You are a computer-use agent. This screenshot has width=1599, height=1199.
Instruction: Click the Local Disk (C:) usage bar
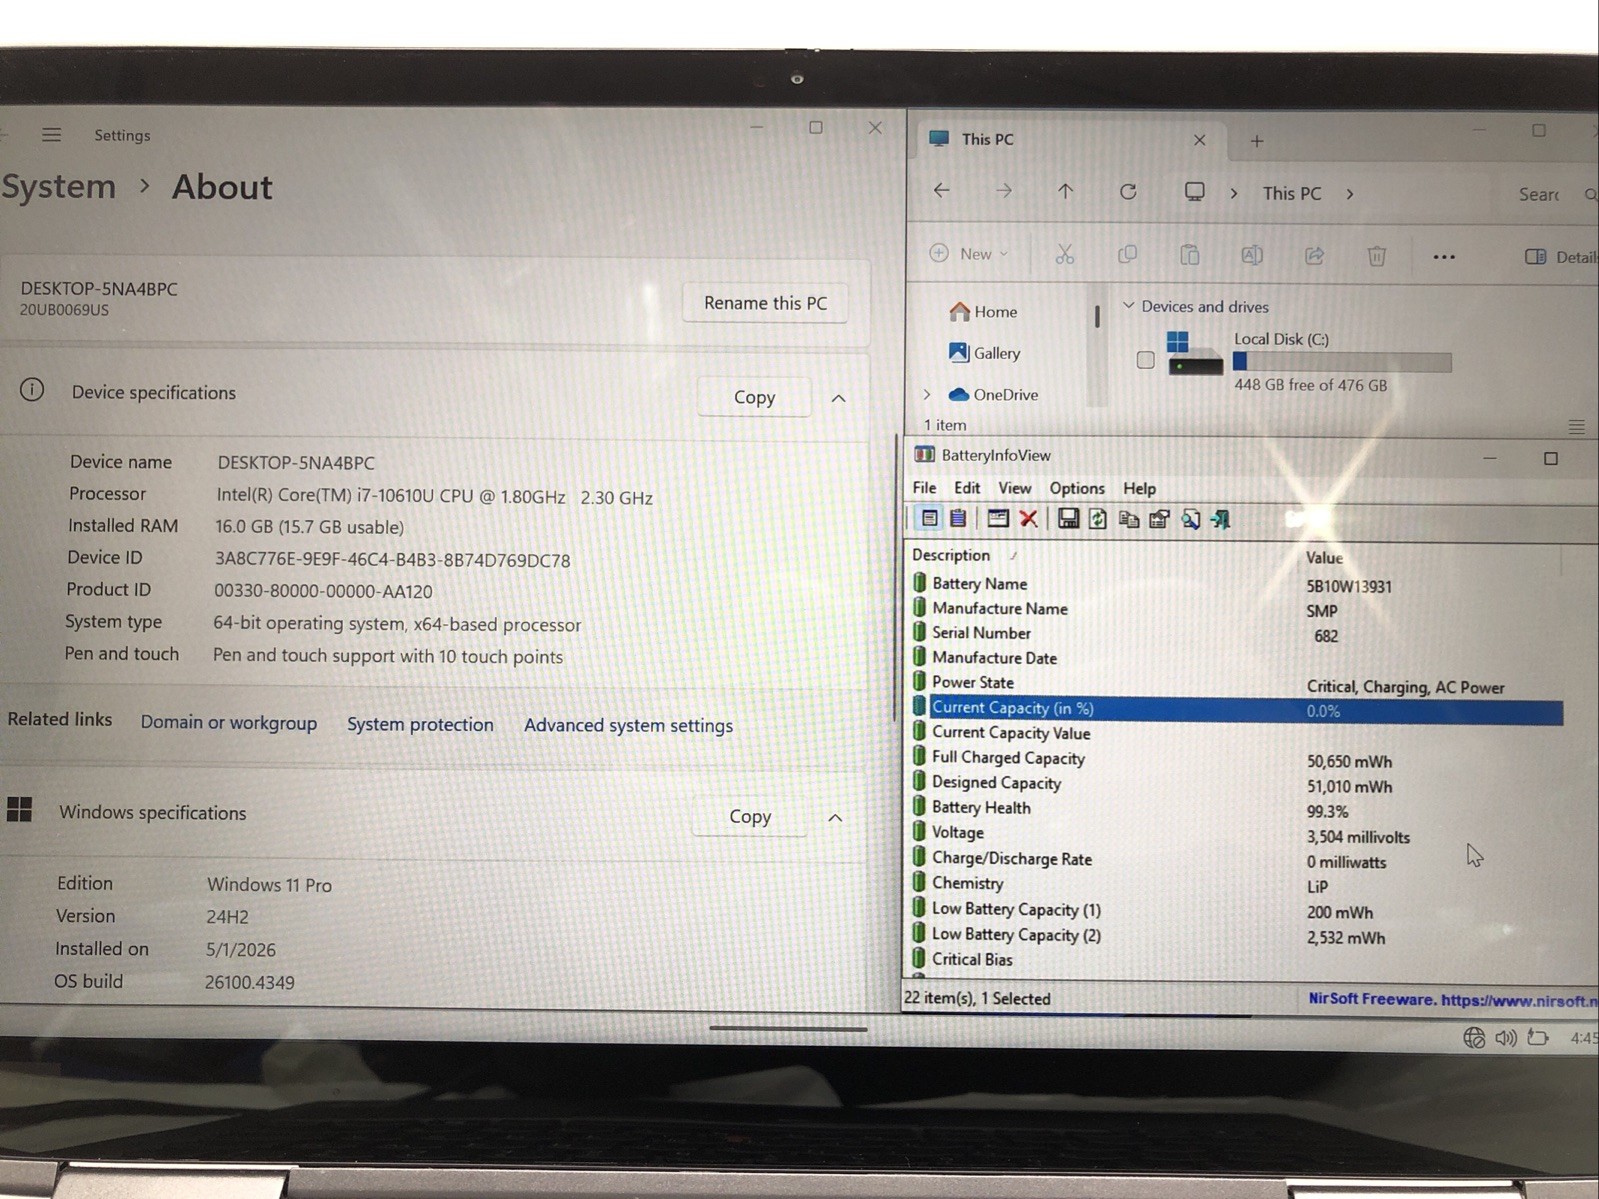[1342, 362]
